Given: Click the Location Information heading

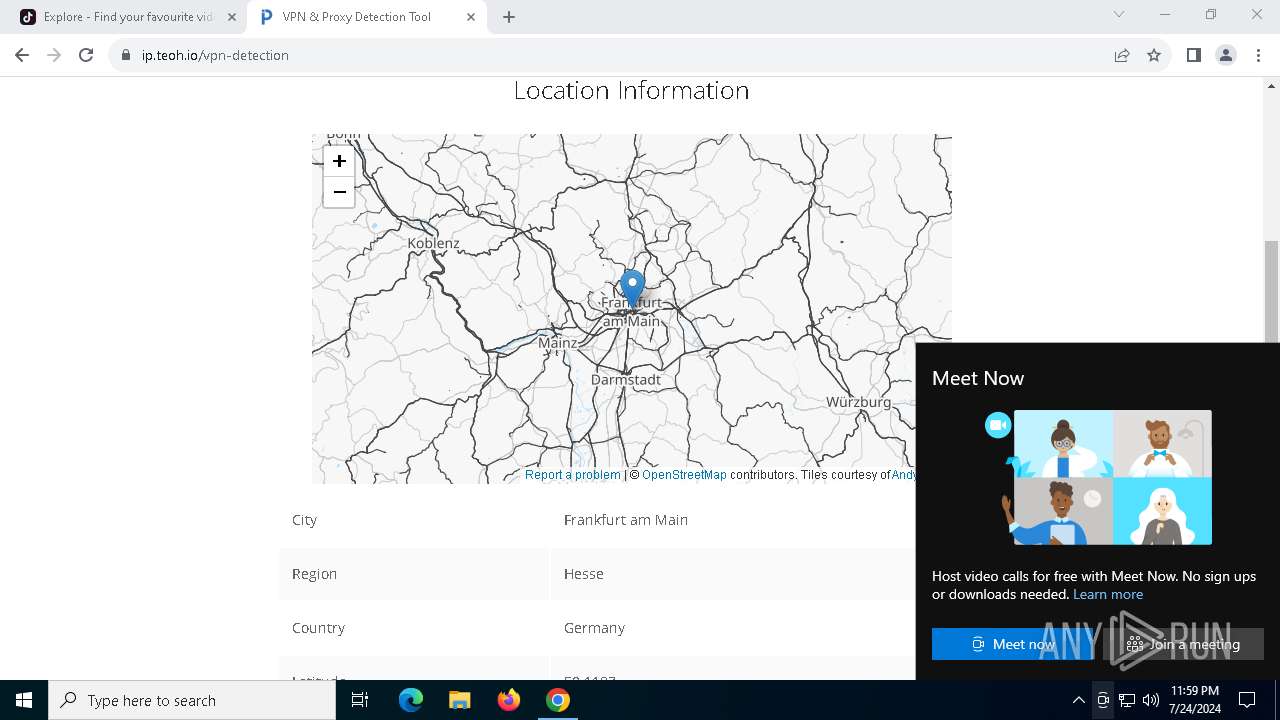Looking at the screenshot, I should tap(631, 90).
